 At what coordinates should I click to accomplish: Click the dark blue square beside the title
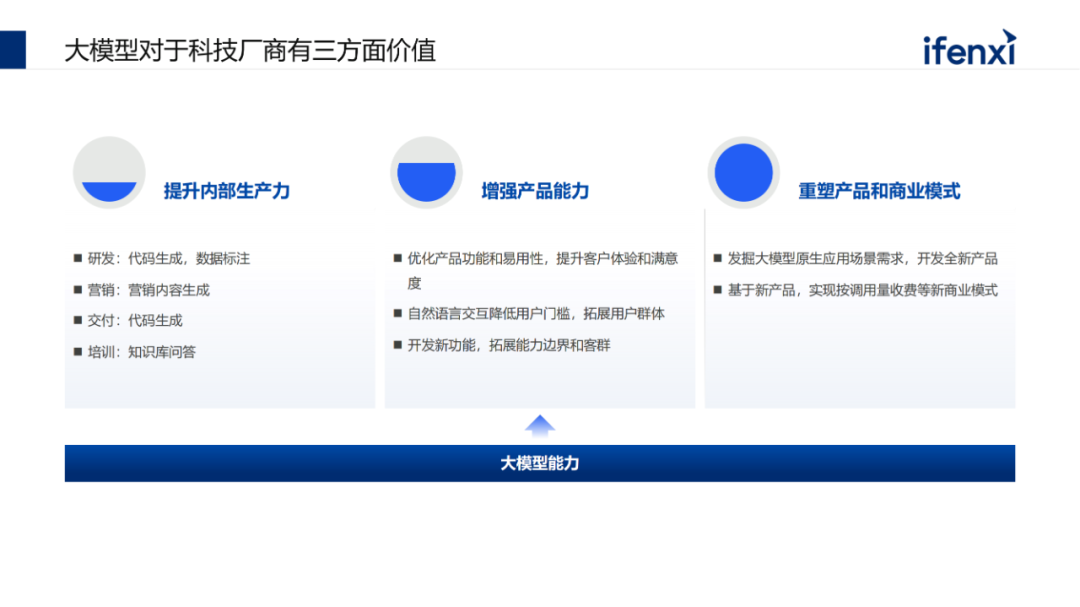[13, 50]
